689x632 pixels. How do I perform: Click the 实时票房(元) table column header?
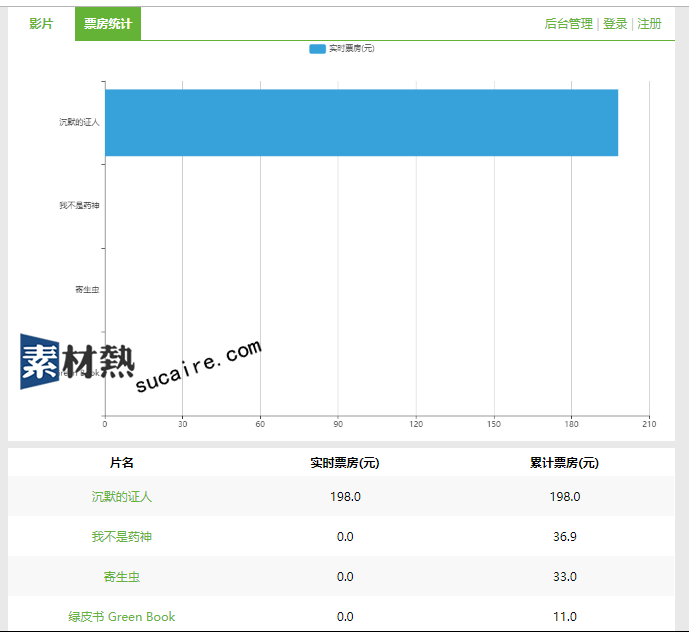[345, 463]
